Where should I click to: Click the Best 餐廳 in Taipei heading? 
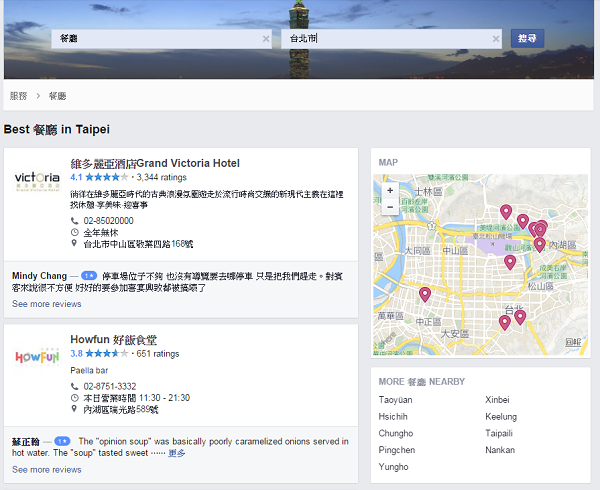tap(57, 129)
